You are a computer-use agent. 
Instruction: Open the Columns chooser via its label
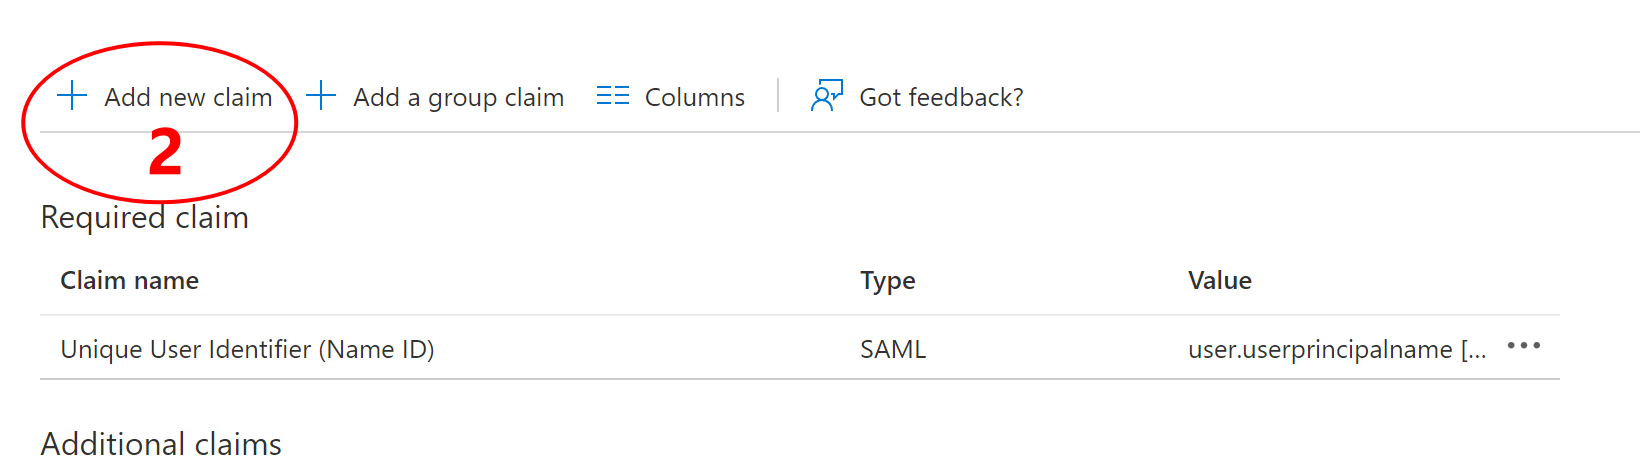point(694,97)
